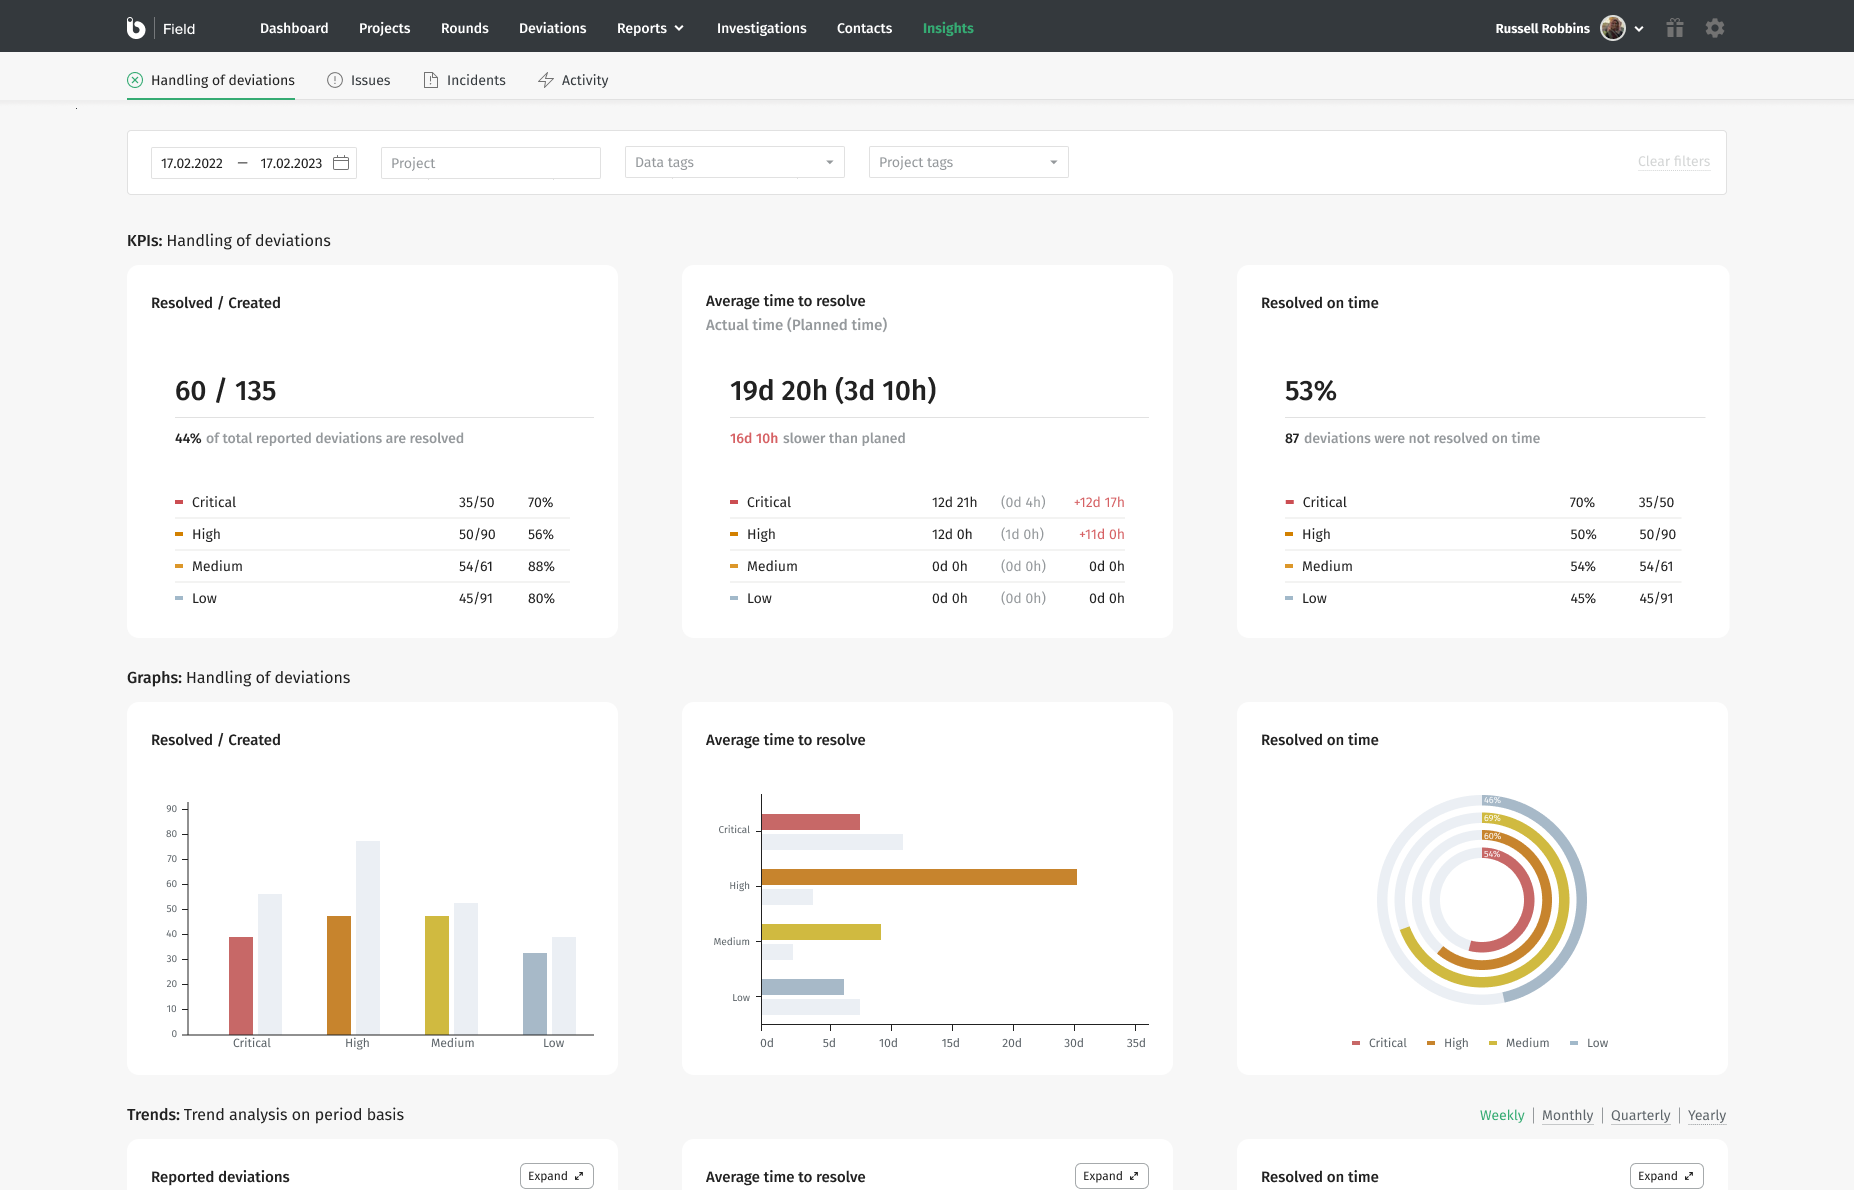Click the Activity lightning icon
Viewport: 1854px width, 1190px height.
pos(546,80)
